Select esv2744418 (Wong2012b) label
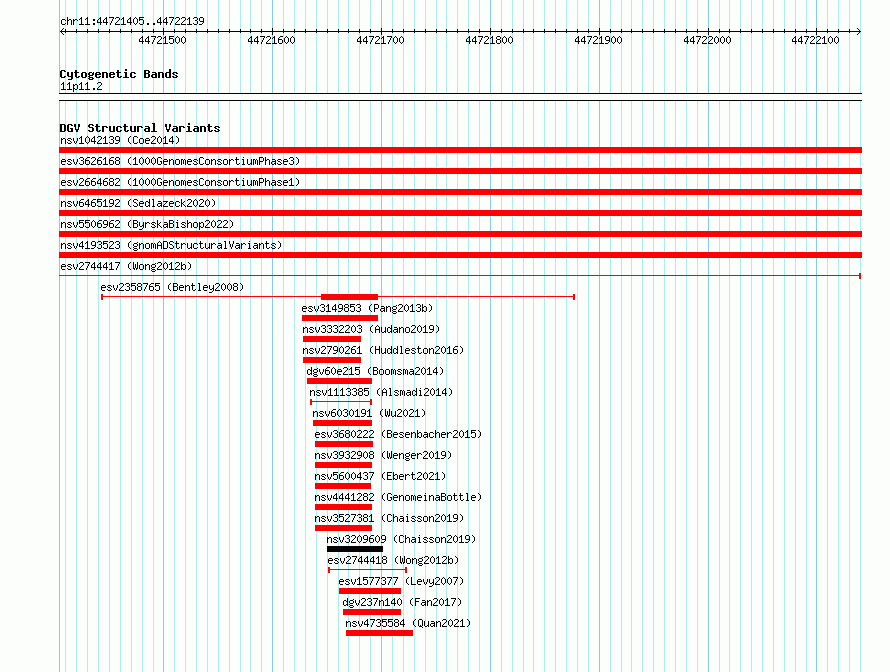 pyautogui.click(x=393, y=560)
